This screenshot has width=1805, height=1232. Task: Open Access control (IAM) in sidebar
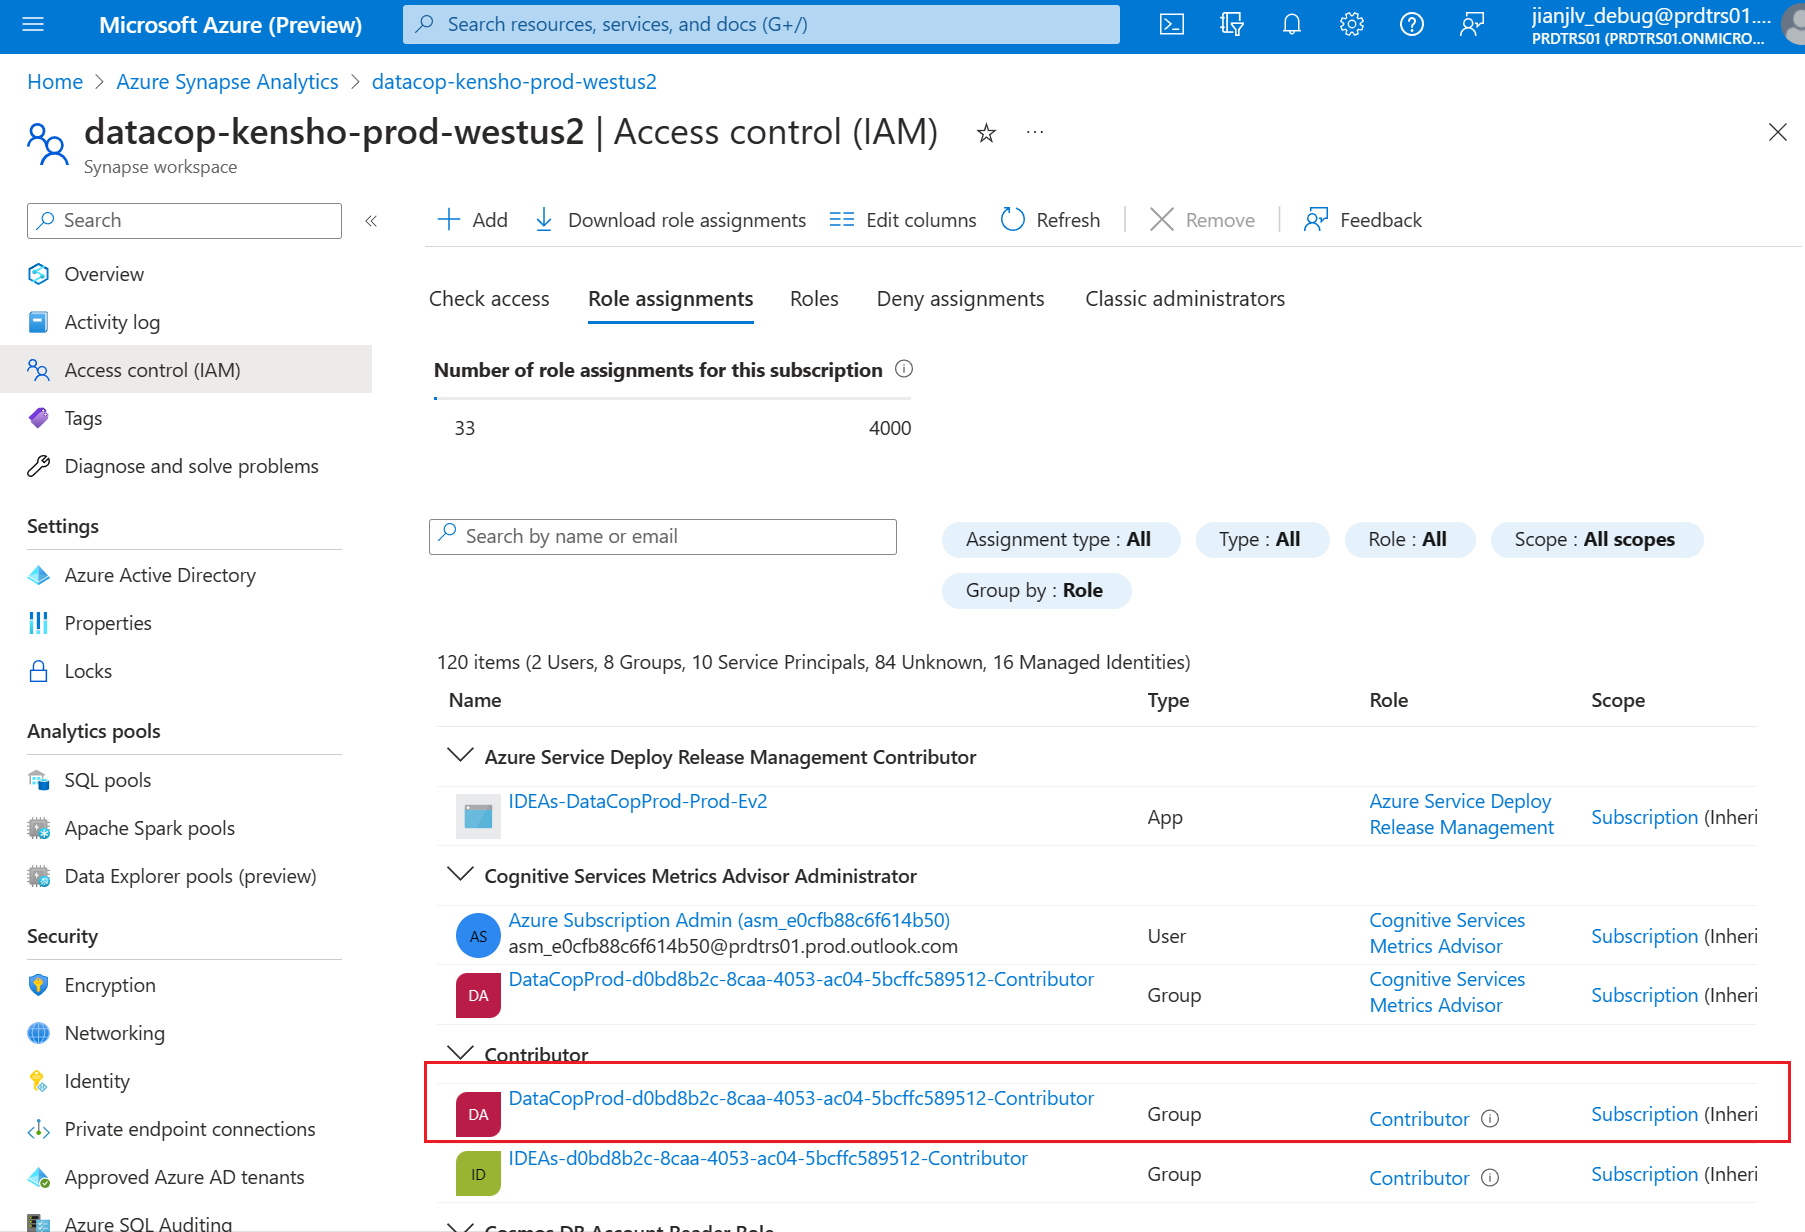(186, 370)
